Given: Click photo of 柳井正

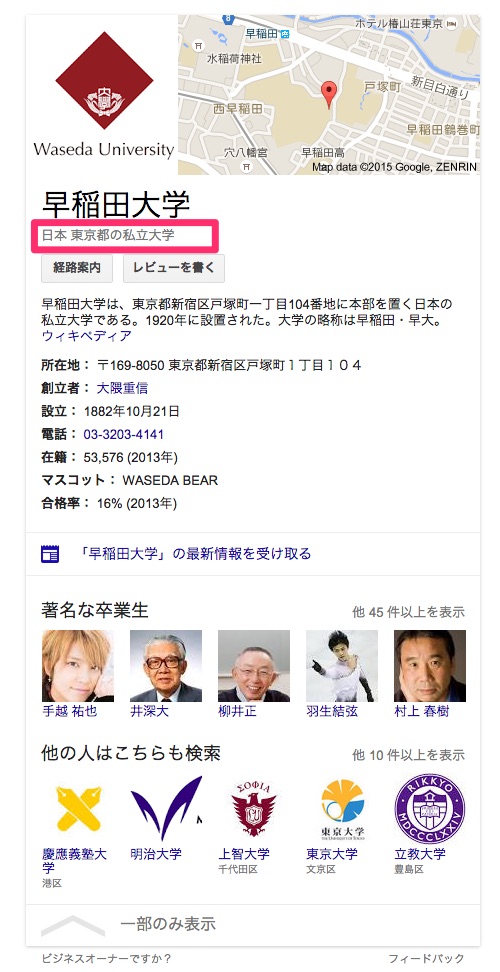Looking at the screenshot, I should tap(254, 666).
